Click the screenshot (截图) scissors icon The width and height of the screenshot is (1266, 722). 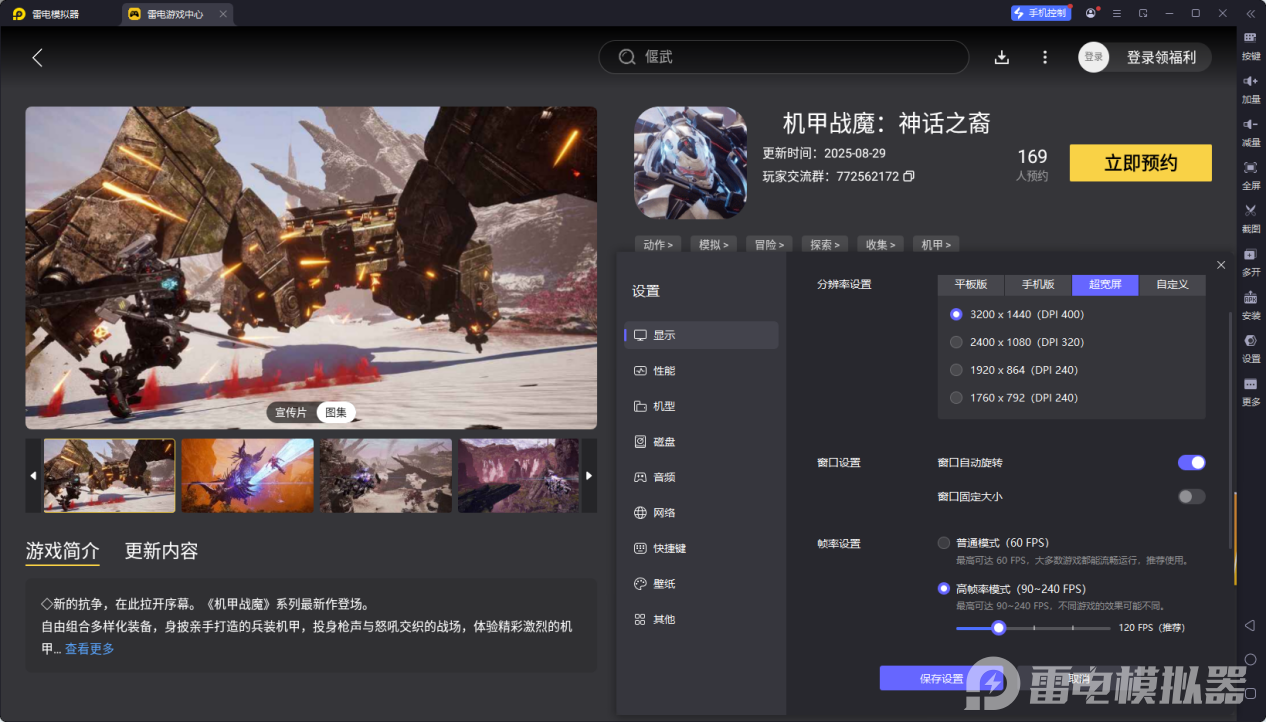coord(1250,211)
